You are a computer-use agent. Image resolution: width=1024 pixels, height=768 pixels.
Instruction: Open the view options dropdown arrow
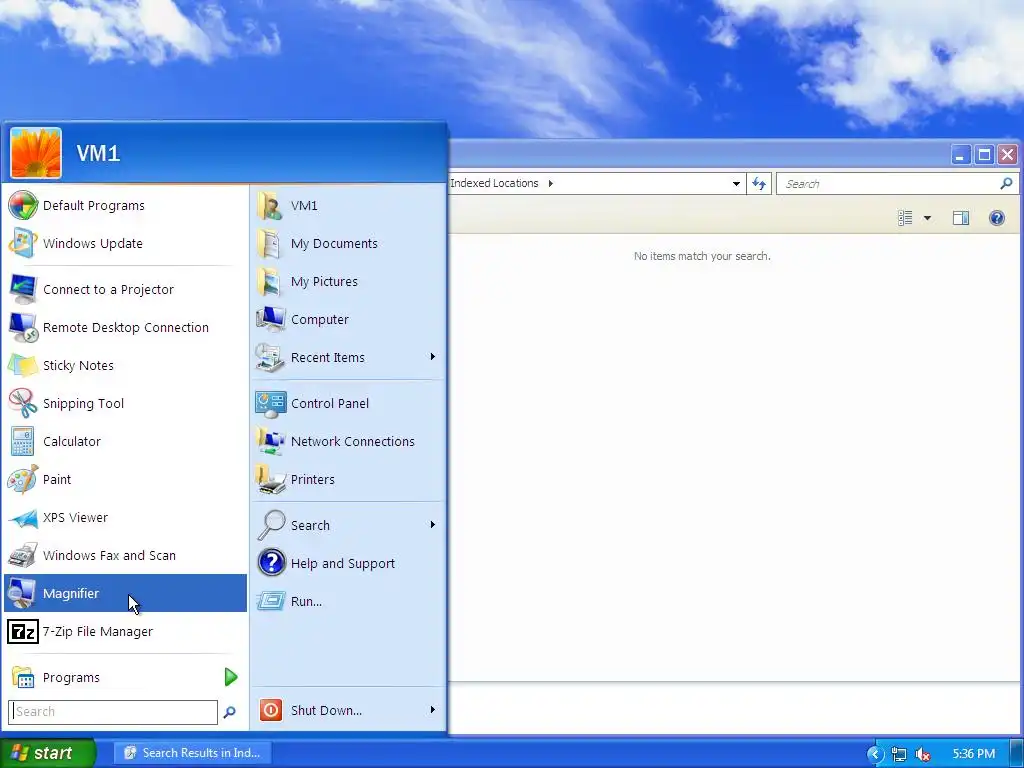(x=927, y=218)
